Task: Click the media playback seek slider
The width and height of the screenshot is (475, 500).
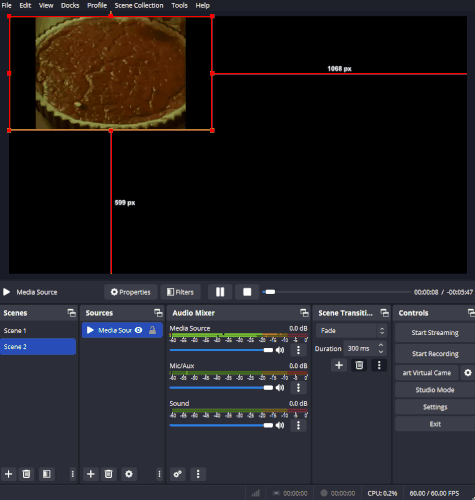Action: click(x=337, y=292)
